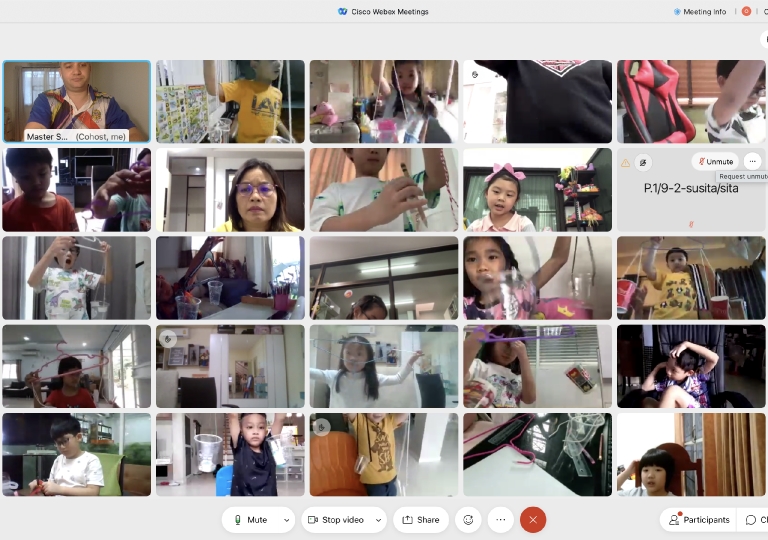Click the hand icon on the black-shirt tile

tap(475, 74)
